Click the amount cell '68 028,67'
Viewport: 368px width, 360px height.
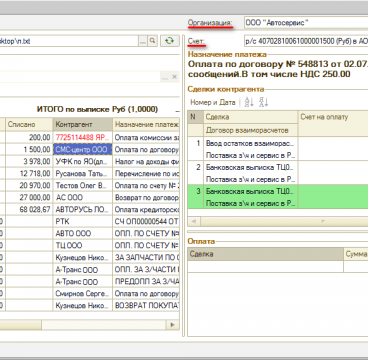pyautogui.click(x=29, y=210)
